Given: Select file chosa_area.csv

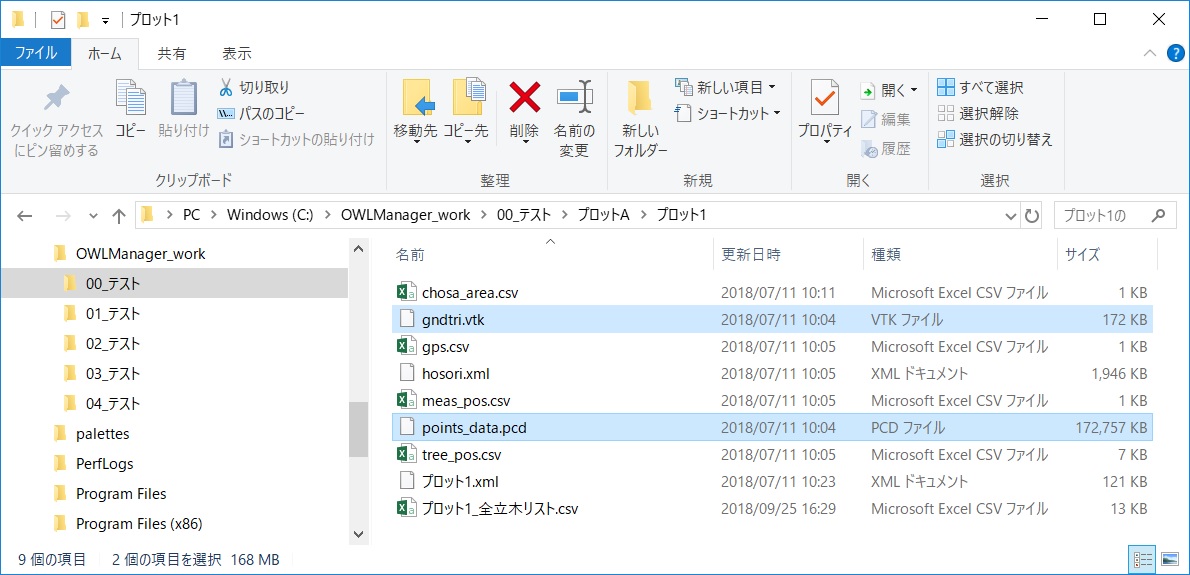Looking at the screenshot, I should 470,293.
